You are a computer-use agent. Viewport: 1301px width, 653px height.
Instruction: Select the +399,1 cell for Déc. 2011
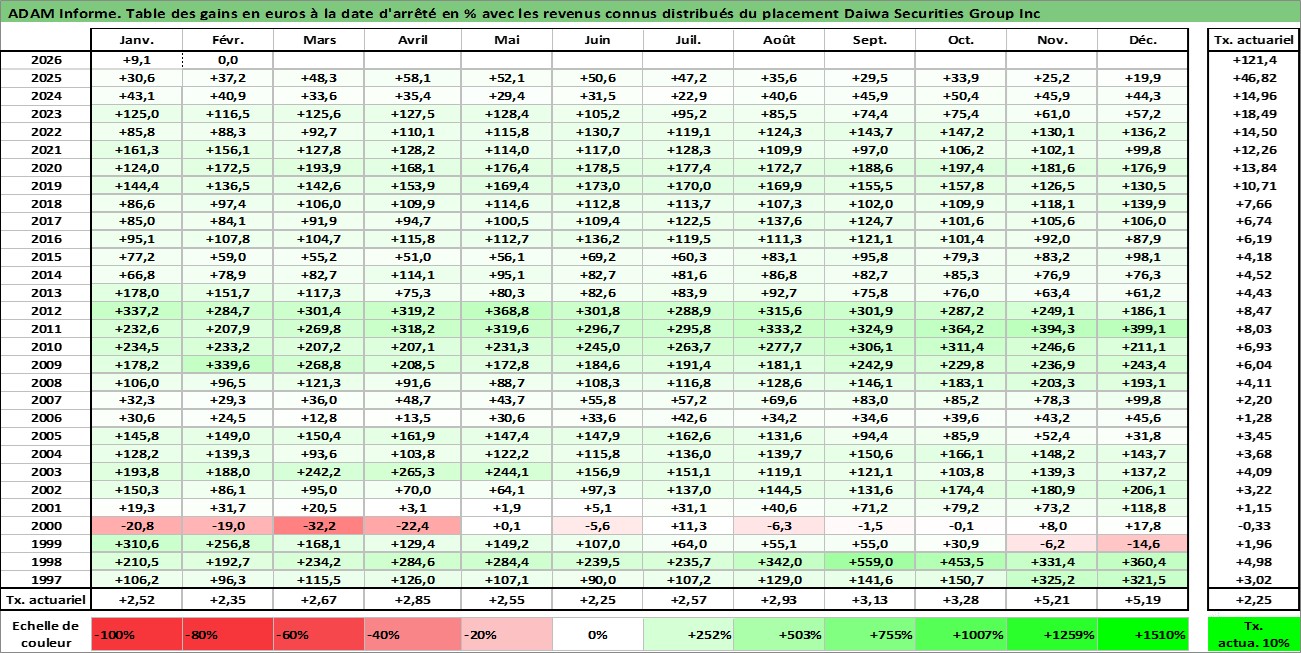[1143, 329]
